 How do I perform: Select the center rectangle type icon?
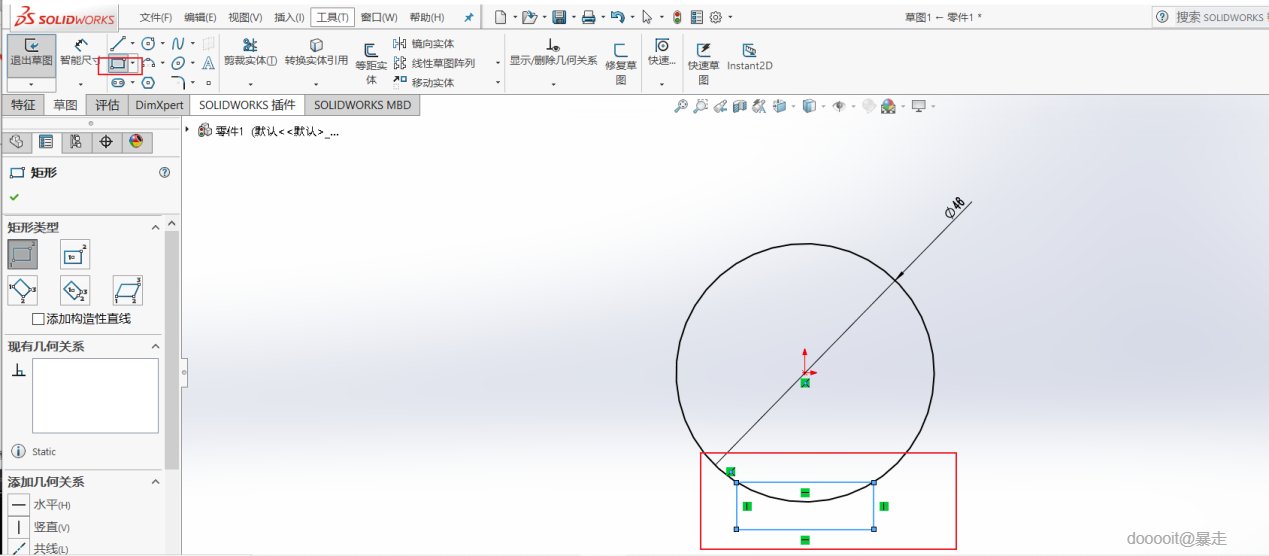pos(75,254)
